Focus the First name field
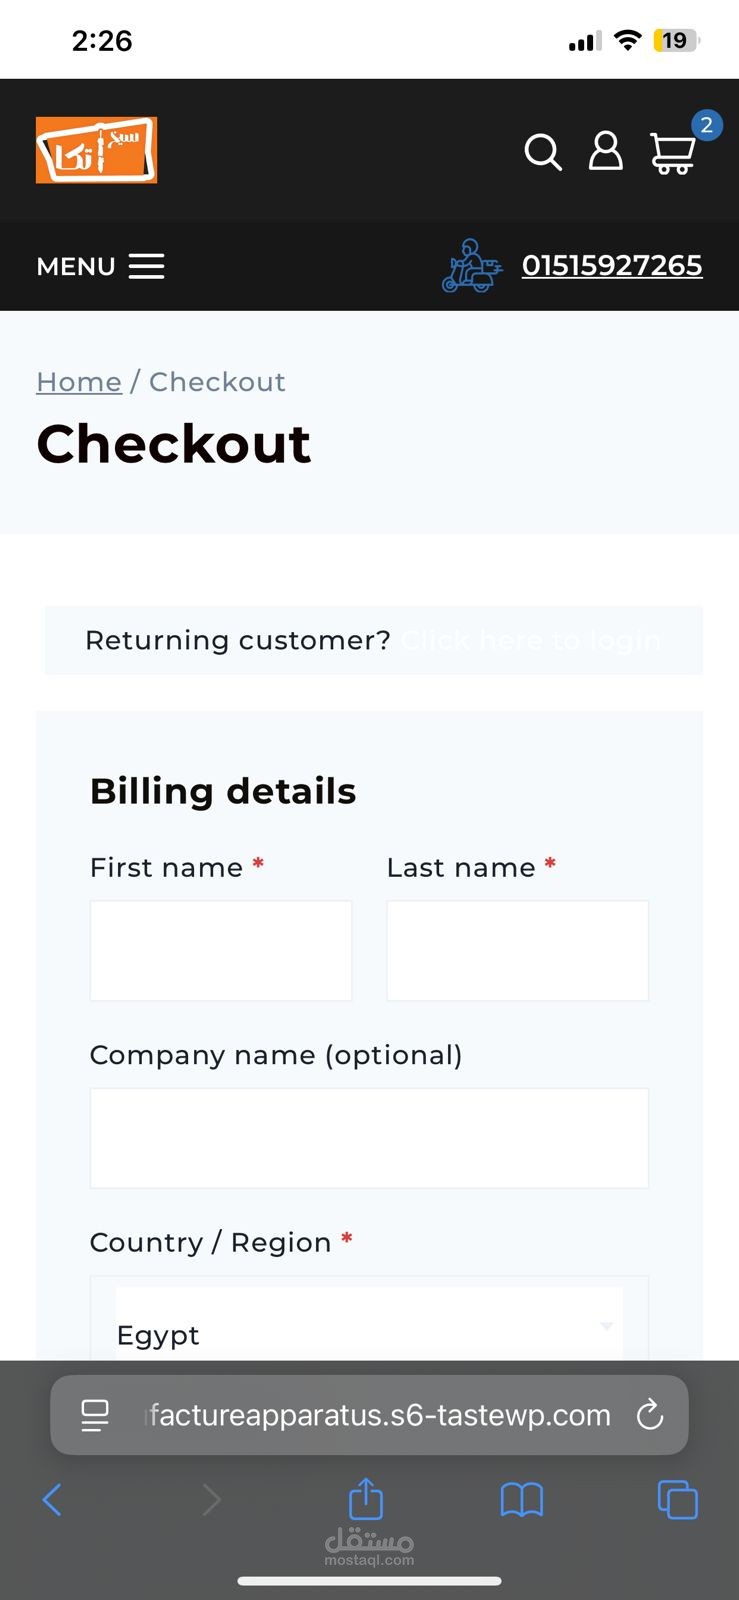The height and width of the screenshot is (1600, 739). 221,950
